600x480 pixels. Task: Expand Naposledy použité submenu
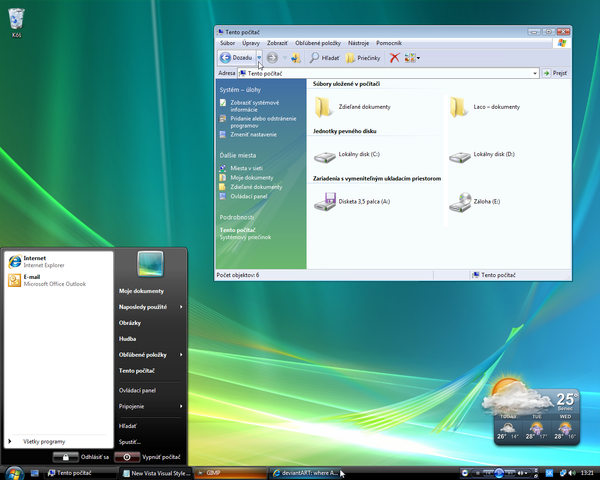click(x=150, y=307)
